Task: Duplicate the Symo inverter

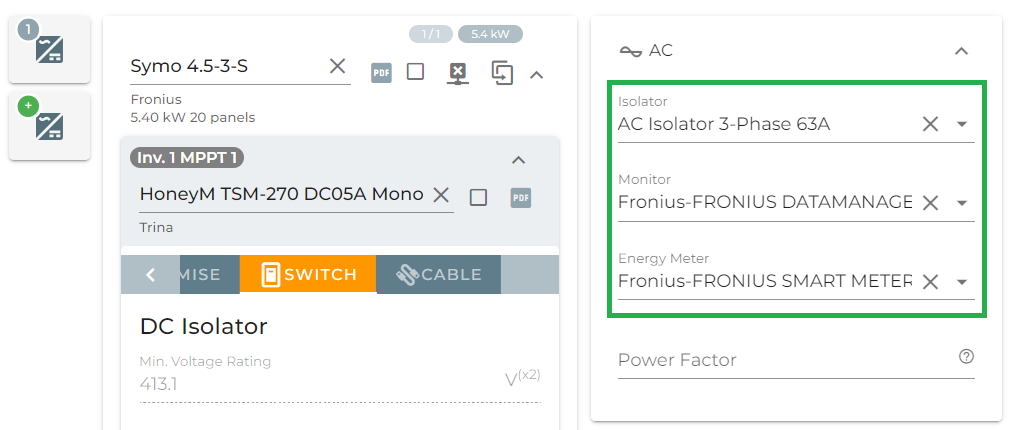Action: (502, 73)
